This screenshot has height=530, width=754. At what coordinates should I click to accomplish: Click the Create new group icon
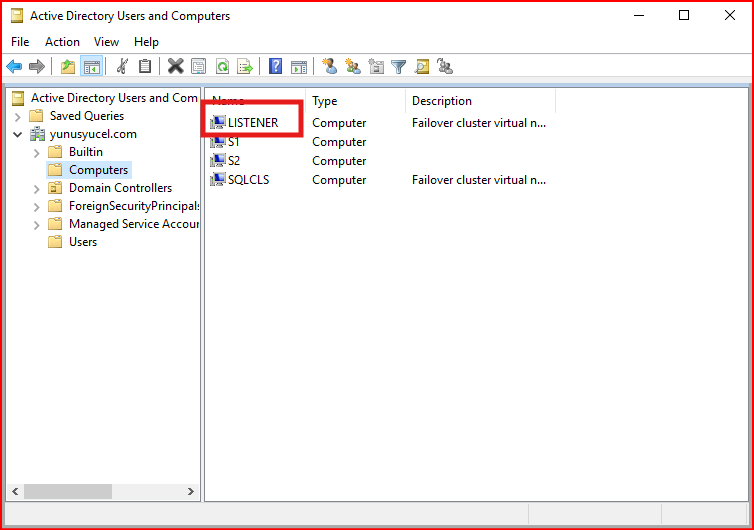pos(353,66)
